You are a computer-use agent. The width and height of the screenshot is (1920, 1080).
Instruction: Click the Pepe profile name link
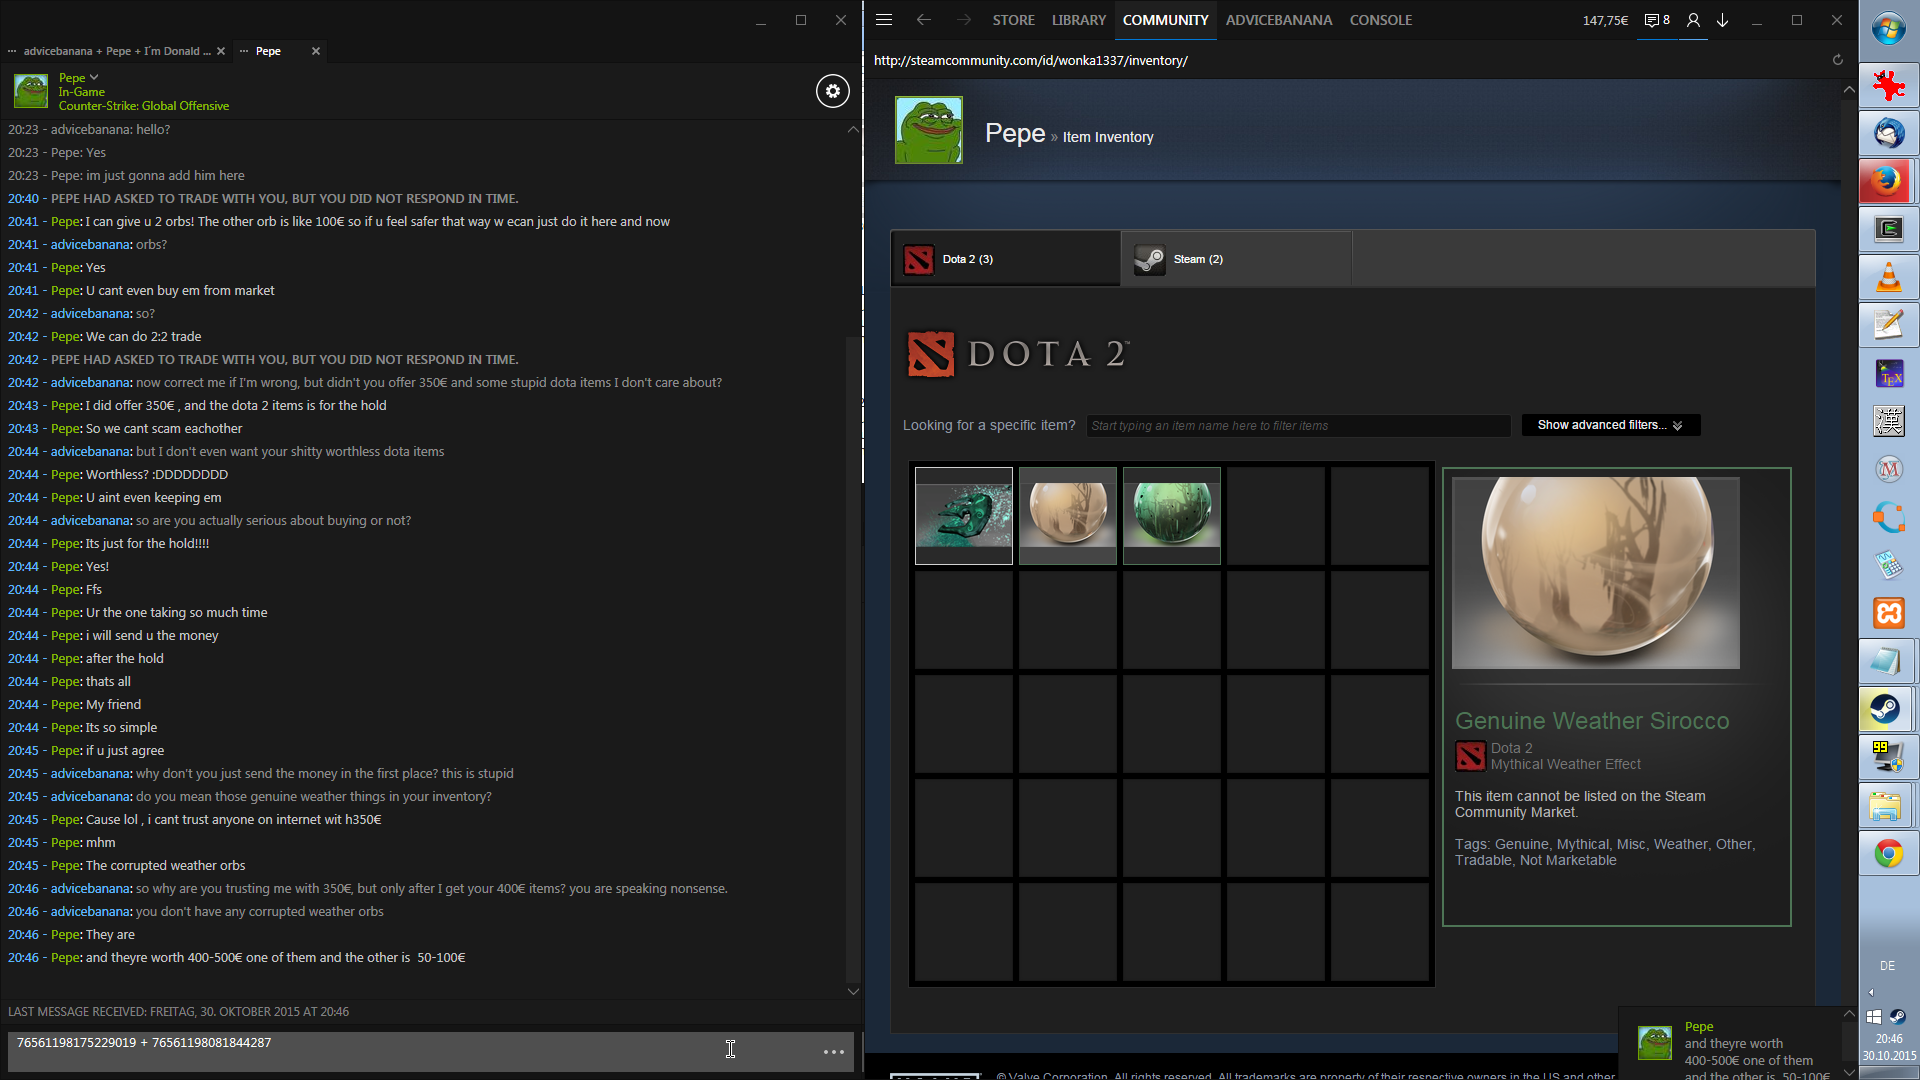click(1014, 134)
